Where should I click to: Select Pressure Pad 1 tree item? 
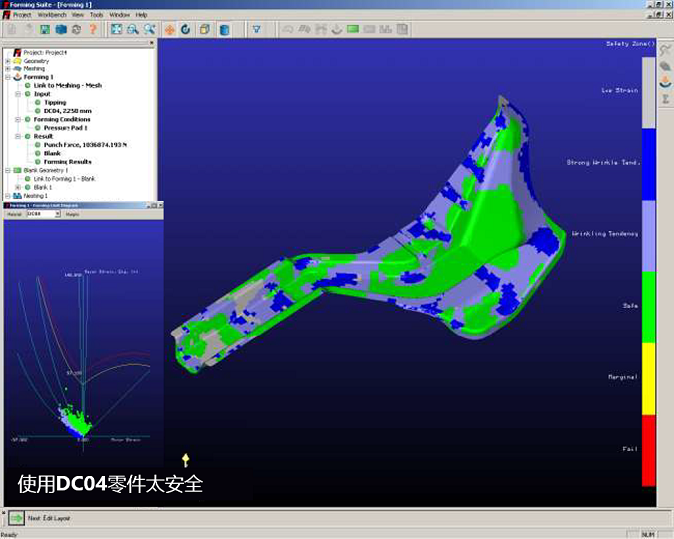click(x=65, y=128)
